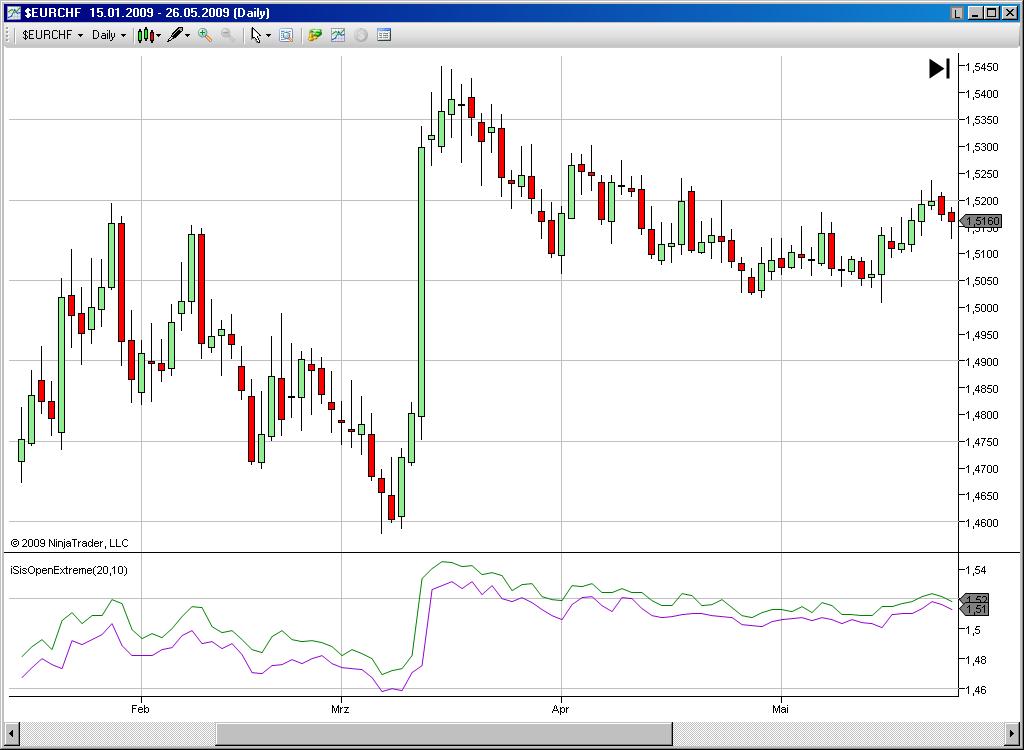Image resolution: width=1024 pixels, height=750 pixels.
Task: Click the Apr date axis label
Action: click(561, 709)
